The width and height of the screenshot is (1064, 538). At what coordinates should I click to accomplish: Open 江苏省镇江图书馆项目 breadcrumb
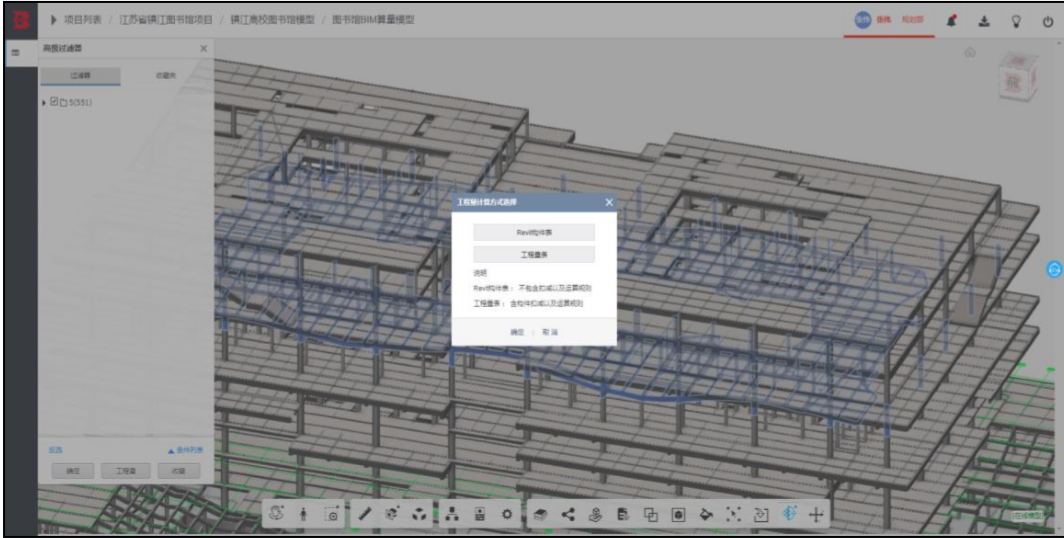click(166, 20)
